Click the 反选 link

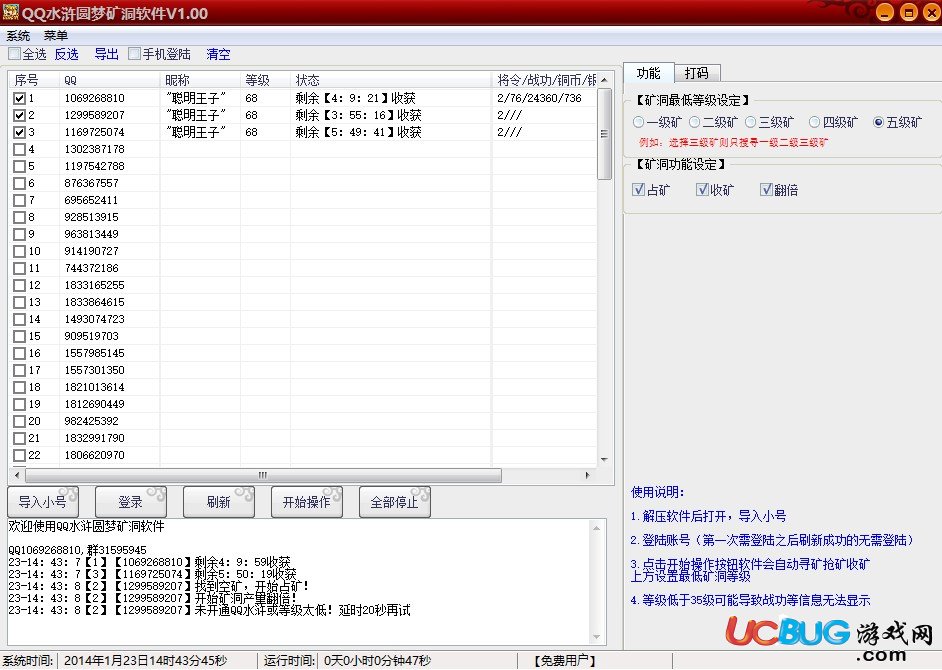(66, 55)
